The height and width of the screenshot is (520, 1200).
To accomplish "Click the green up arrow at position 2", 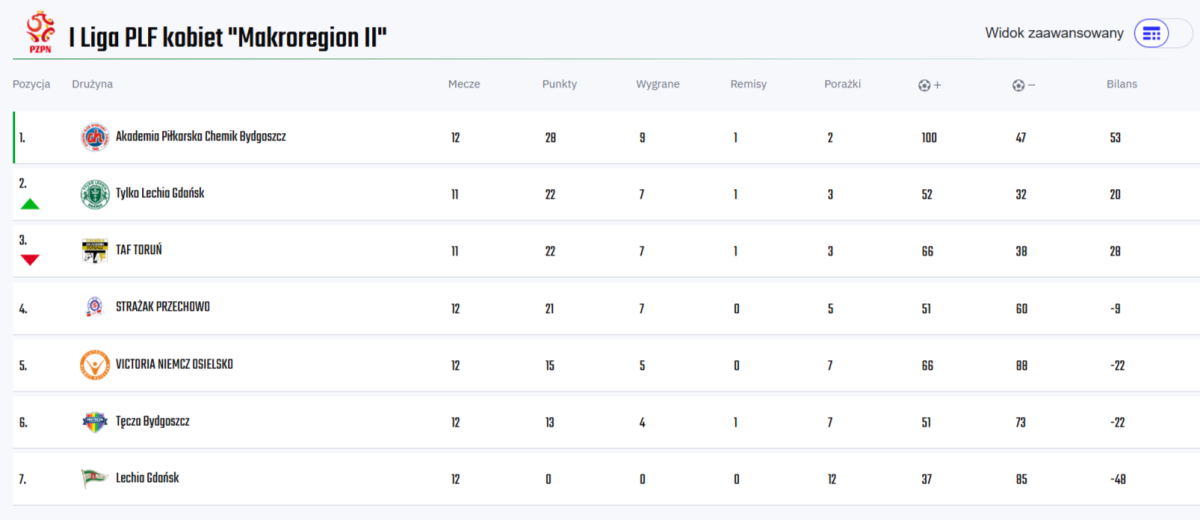I will (30, 204).
